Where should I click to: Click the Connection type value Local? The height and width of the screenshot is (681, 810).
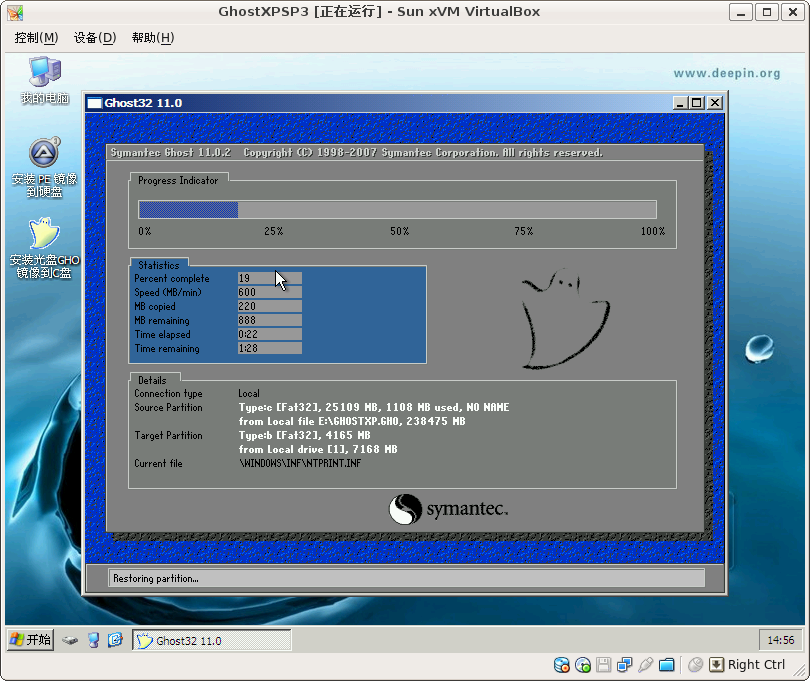[x=249, y=393]
